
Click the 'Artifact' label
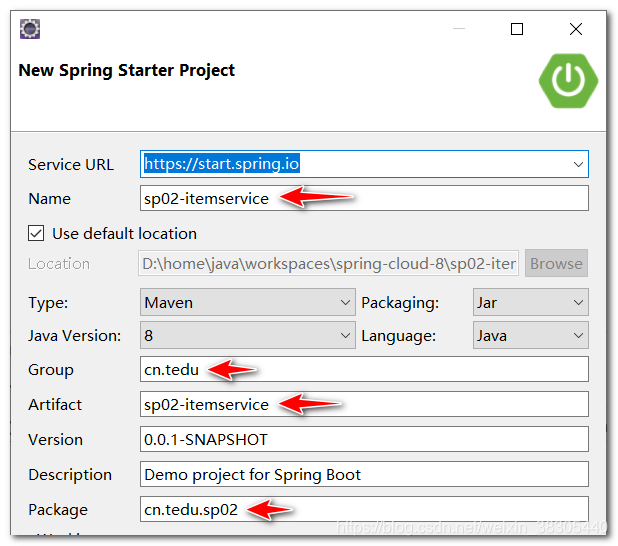tap(55, 405)
